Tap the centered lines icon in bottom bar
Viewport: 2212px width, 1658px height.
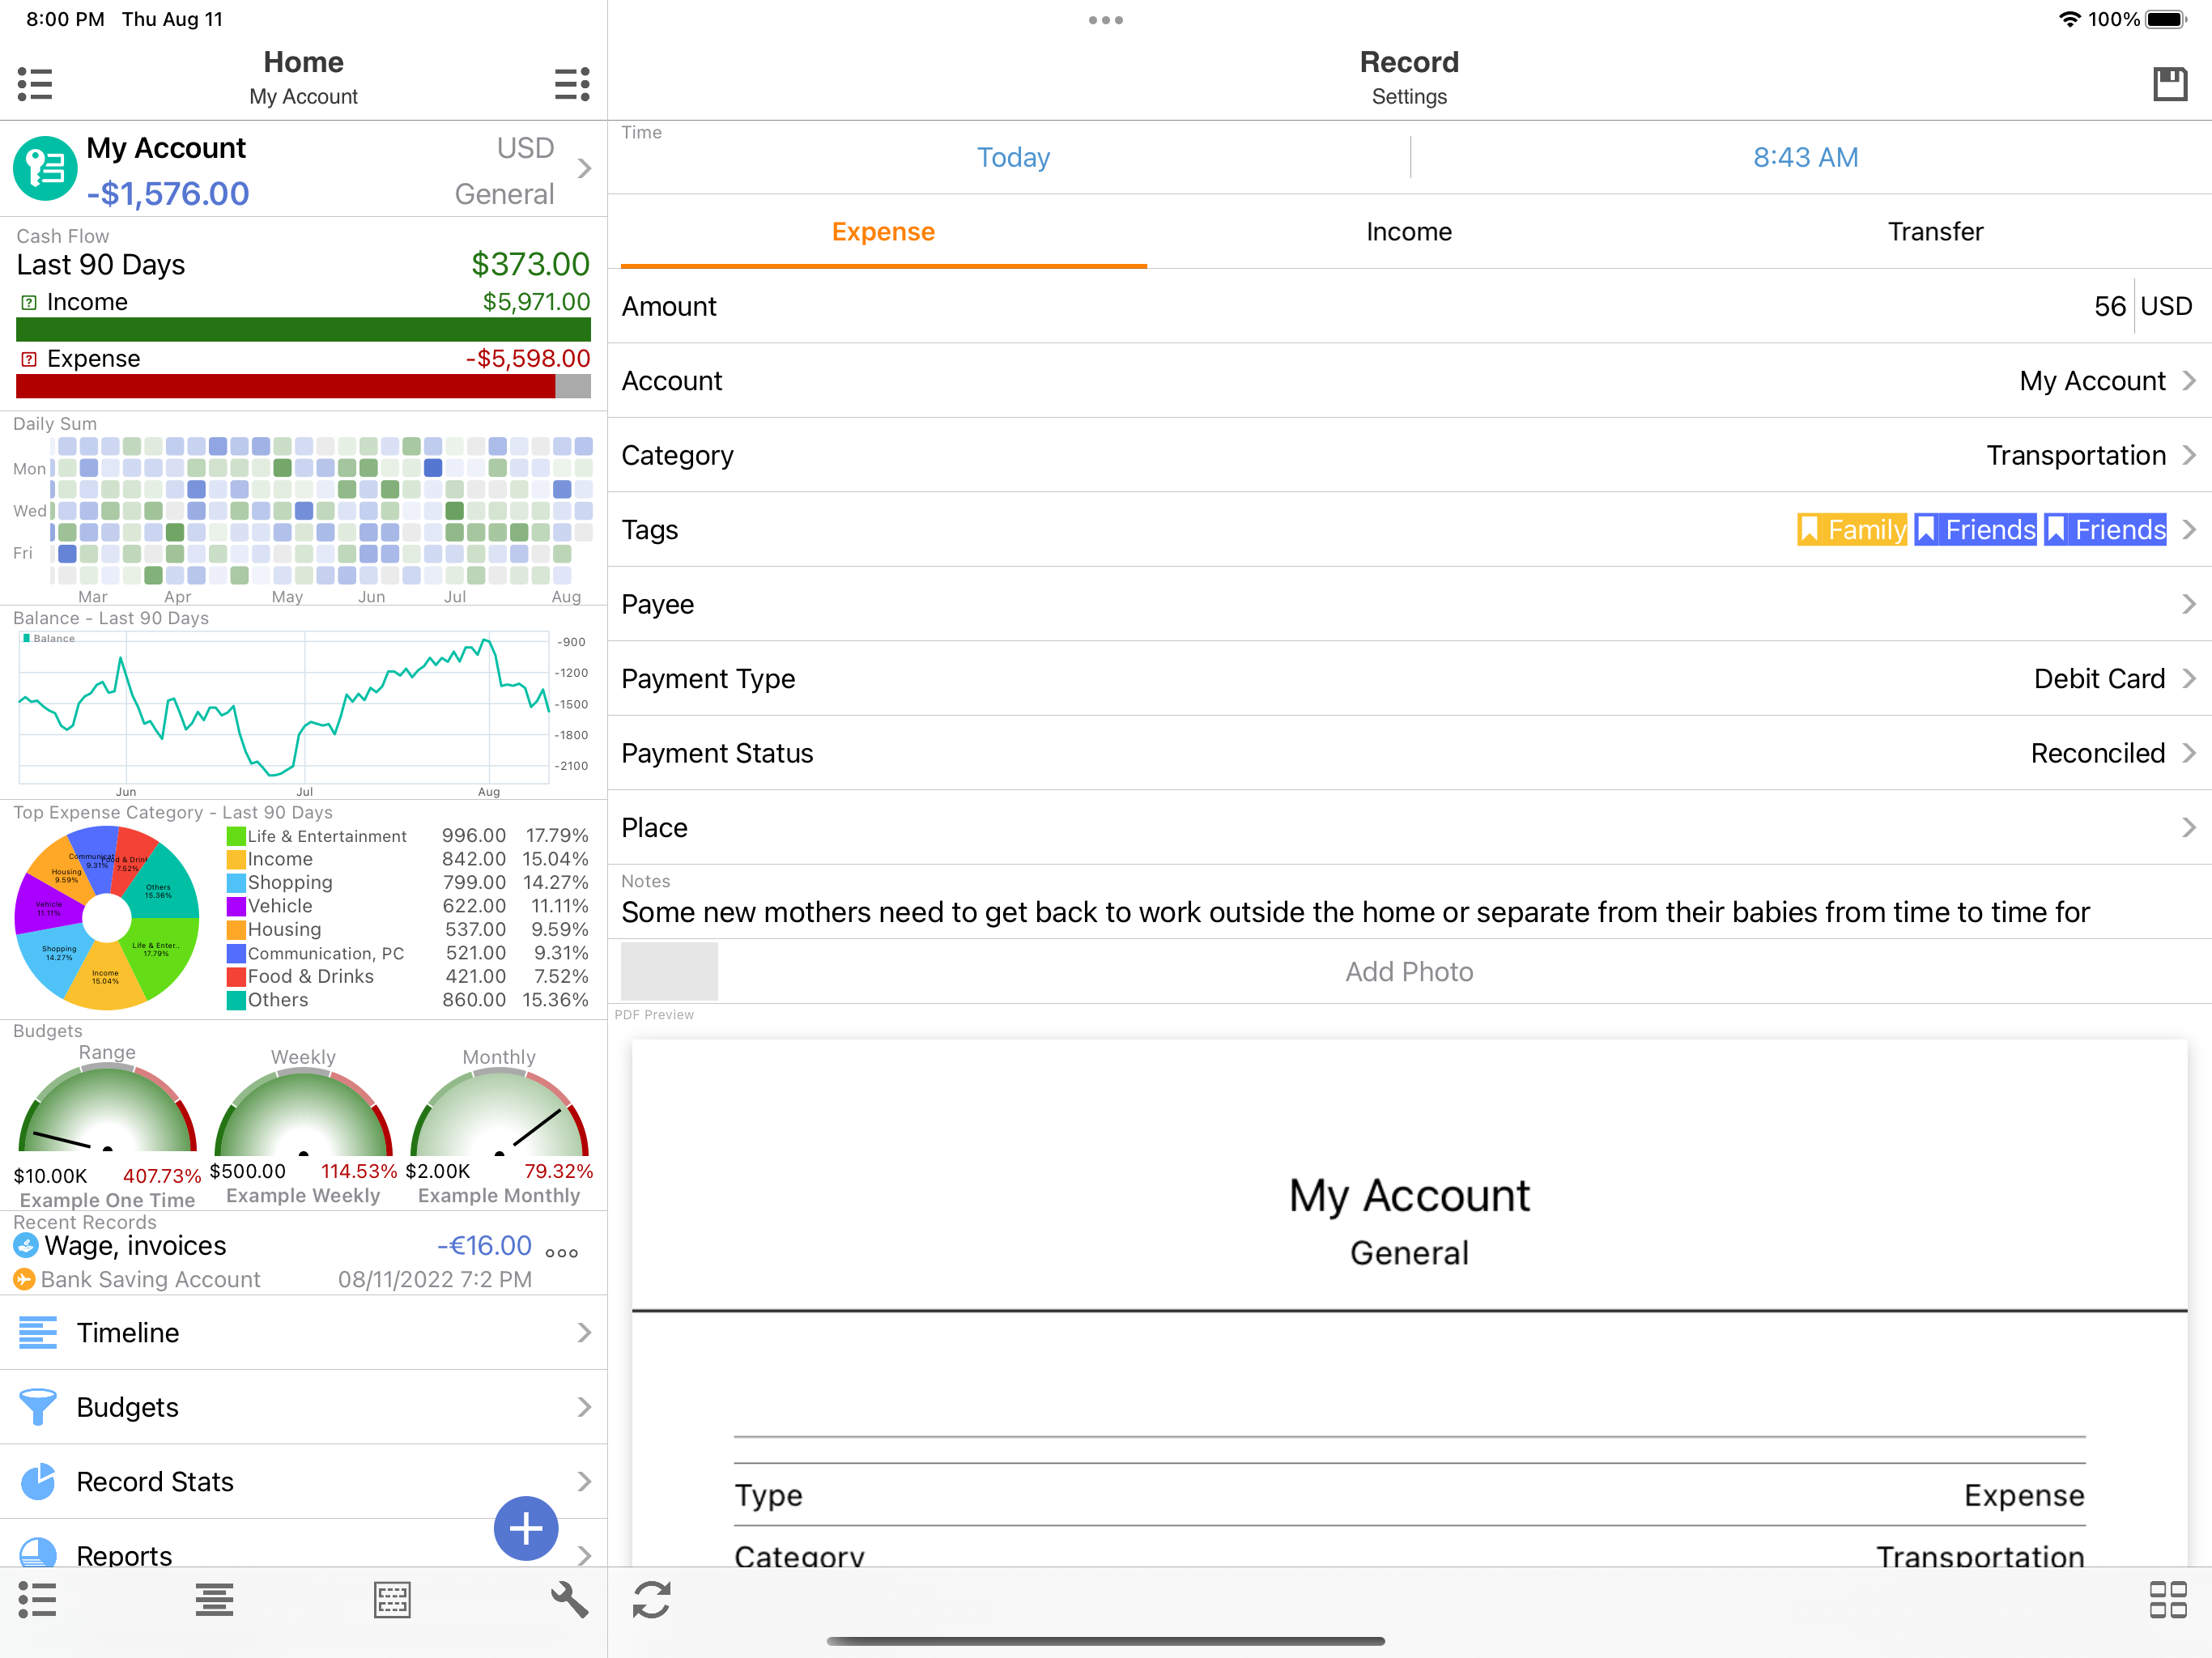[x=214, y=1599]
